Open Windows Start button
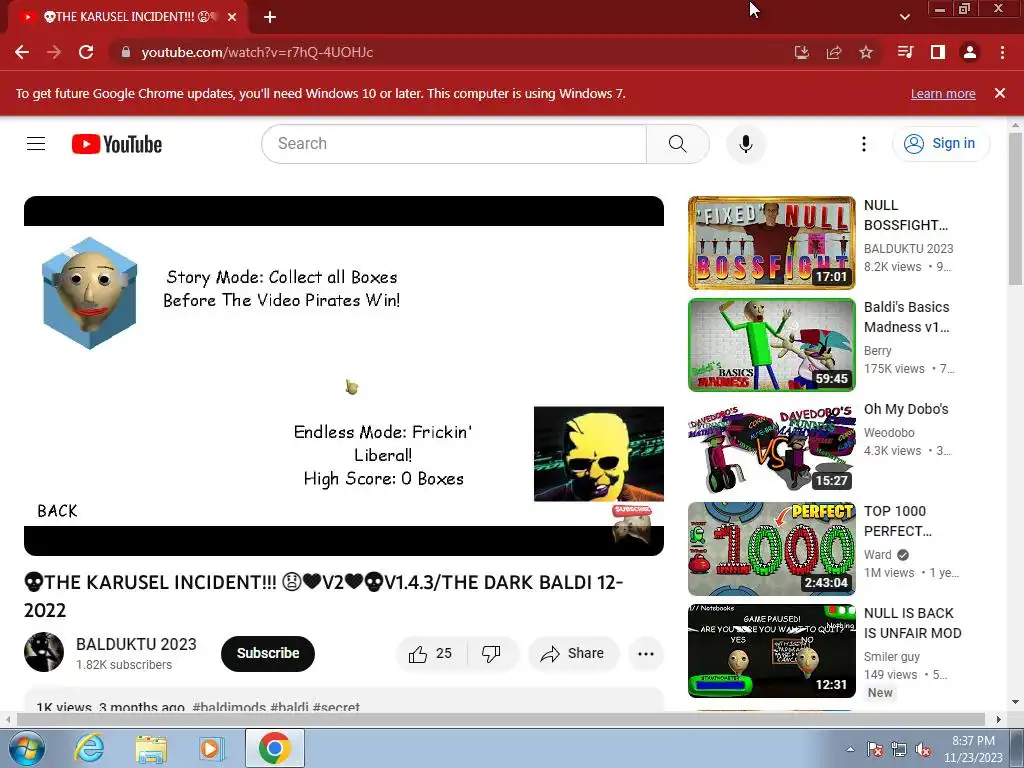This screenshot has height=768, width=1024. [x=26, y=748]
